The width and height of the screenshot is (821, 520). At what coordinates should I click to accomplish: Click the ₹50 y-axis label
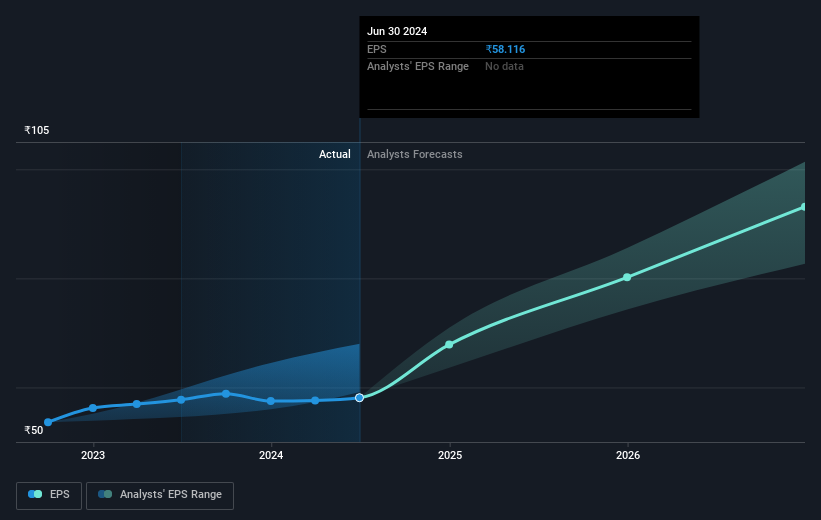click(34, 430)
